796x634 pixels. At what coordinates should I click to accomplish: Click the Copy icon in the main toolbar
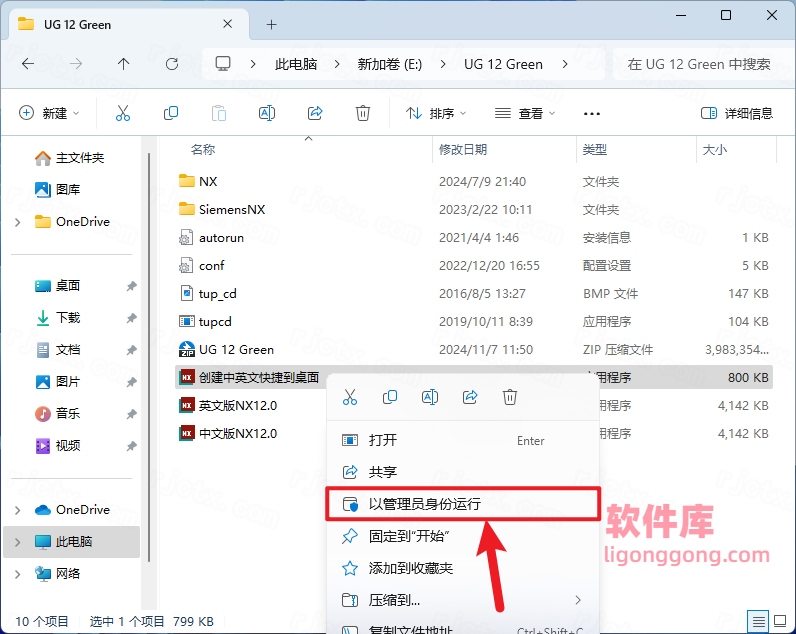(x=171, y=113)
